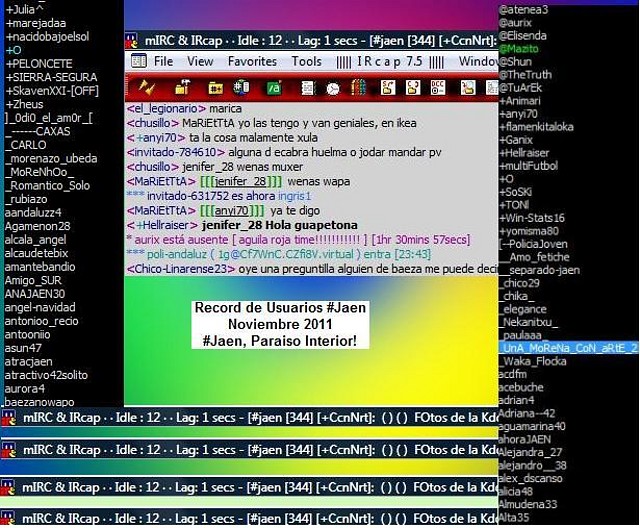
Task: Select green operator @Mazito
Action: pos(519,49)
